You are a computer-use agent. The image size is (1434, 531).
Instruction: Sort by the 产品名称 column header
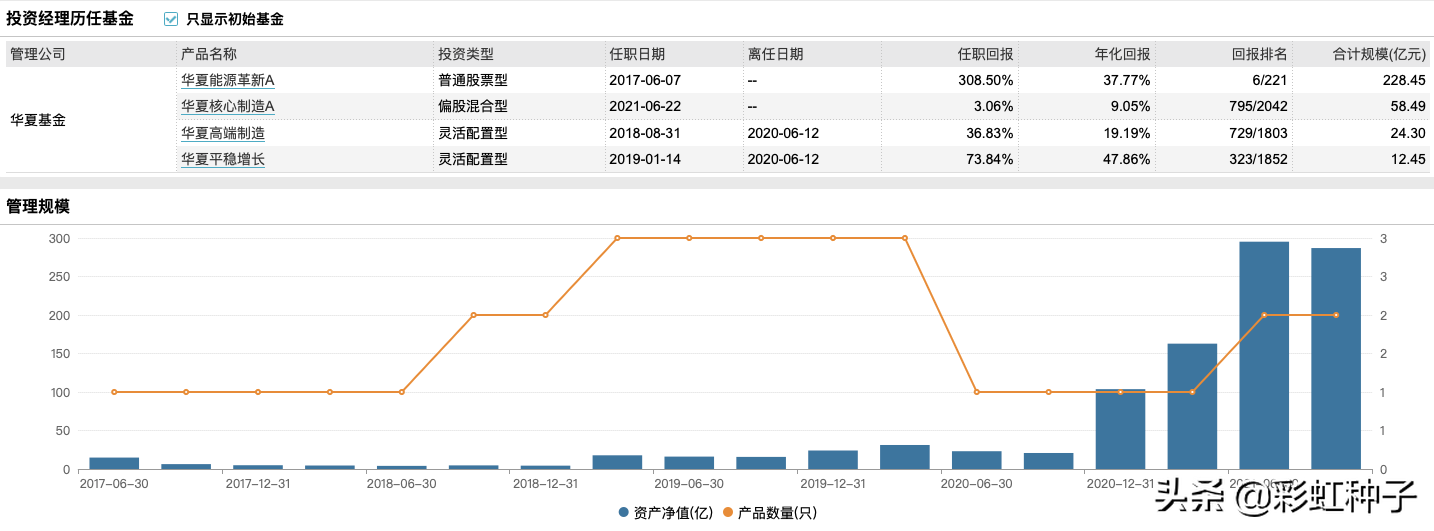click(x=209, y=54)
